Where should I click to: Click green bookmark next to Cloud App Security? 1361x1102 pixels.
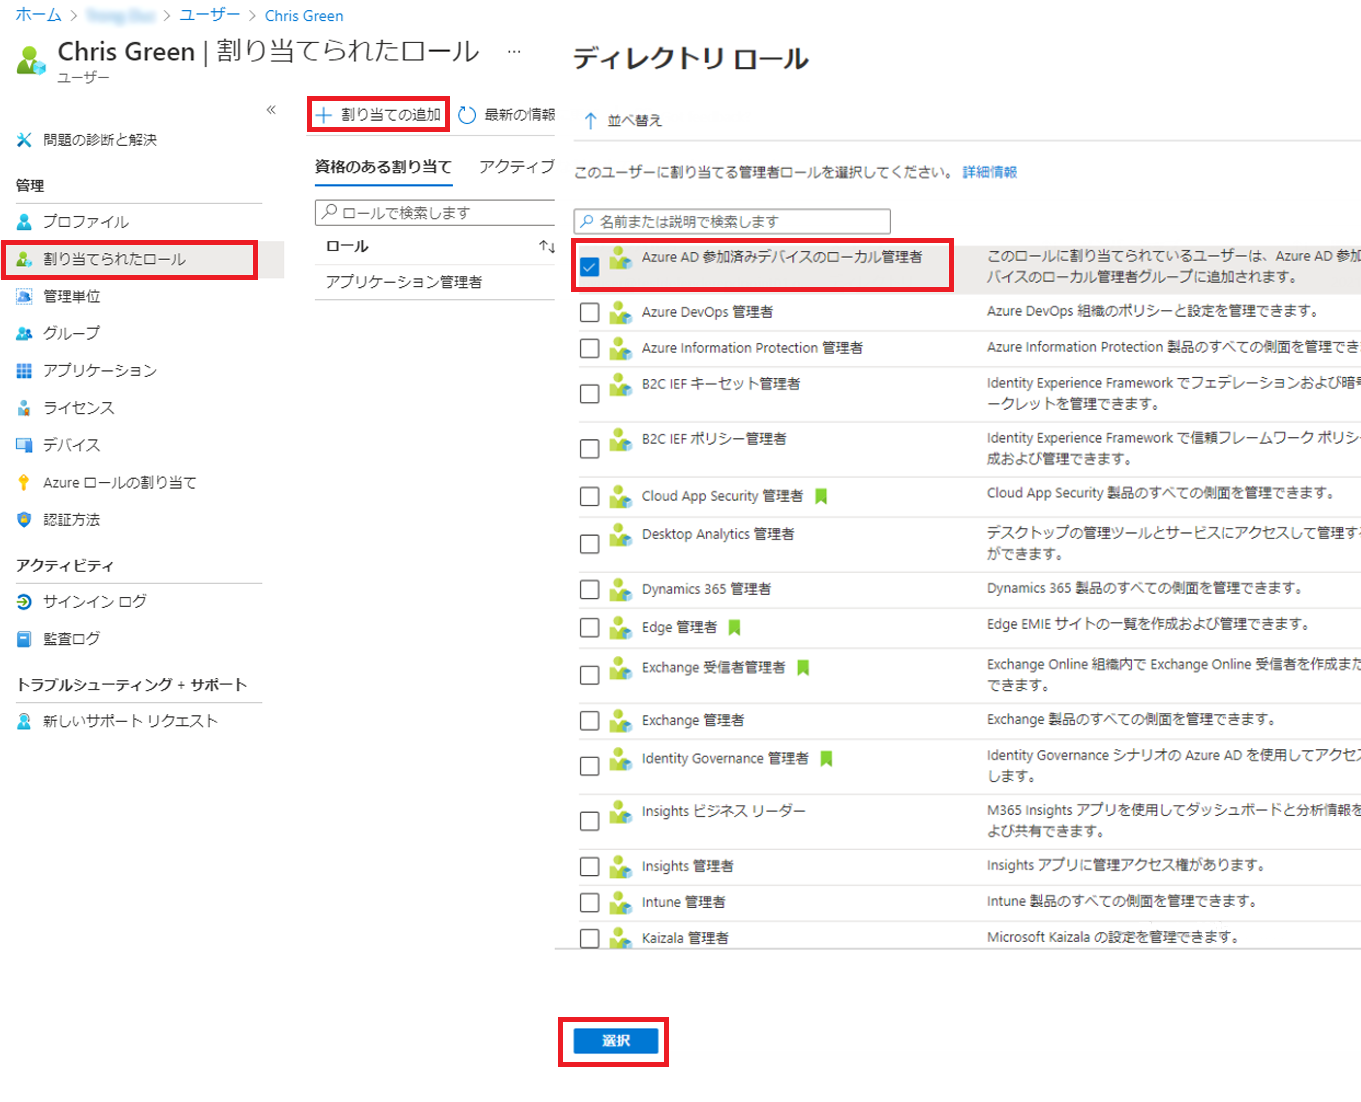pos(821,496)
